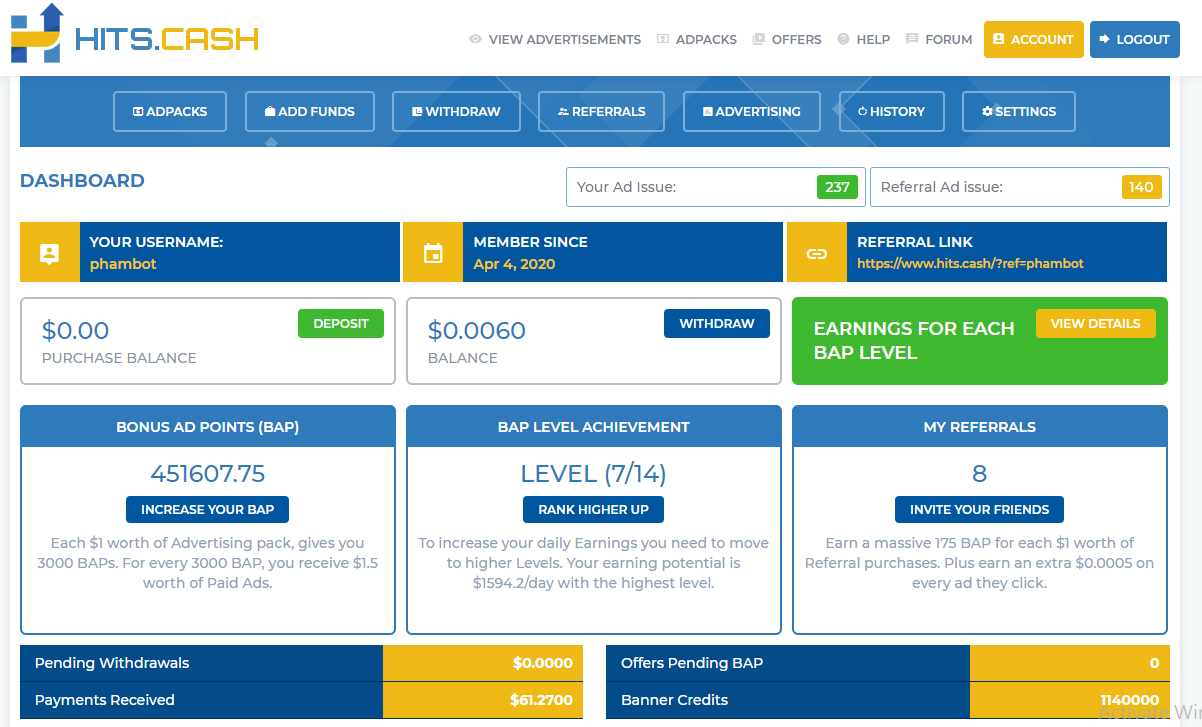Viewport: 1202px width, 727px height.
Task: Click the LEVEL (7/14) text
Action: click(594, 473)
